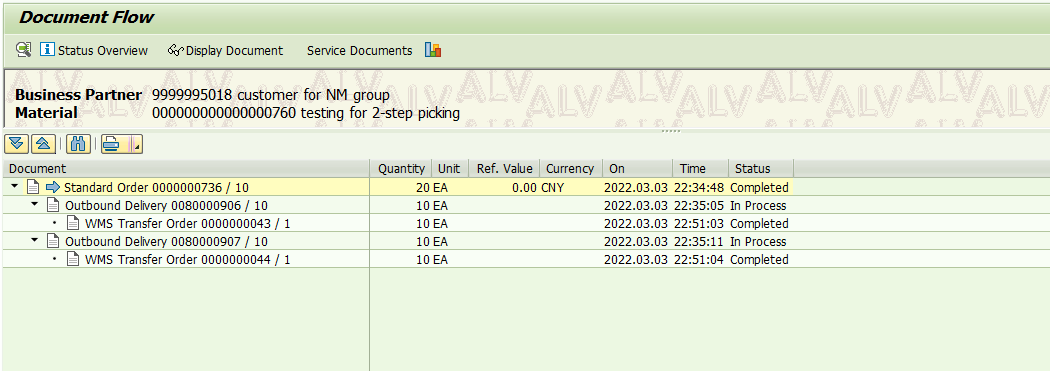Screen dimensions: 1050x371
Task: Click the Document column header
Action: [185, 169]
